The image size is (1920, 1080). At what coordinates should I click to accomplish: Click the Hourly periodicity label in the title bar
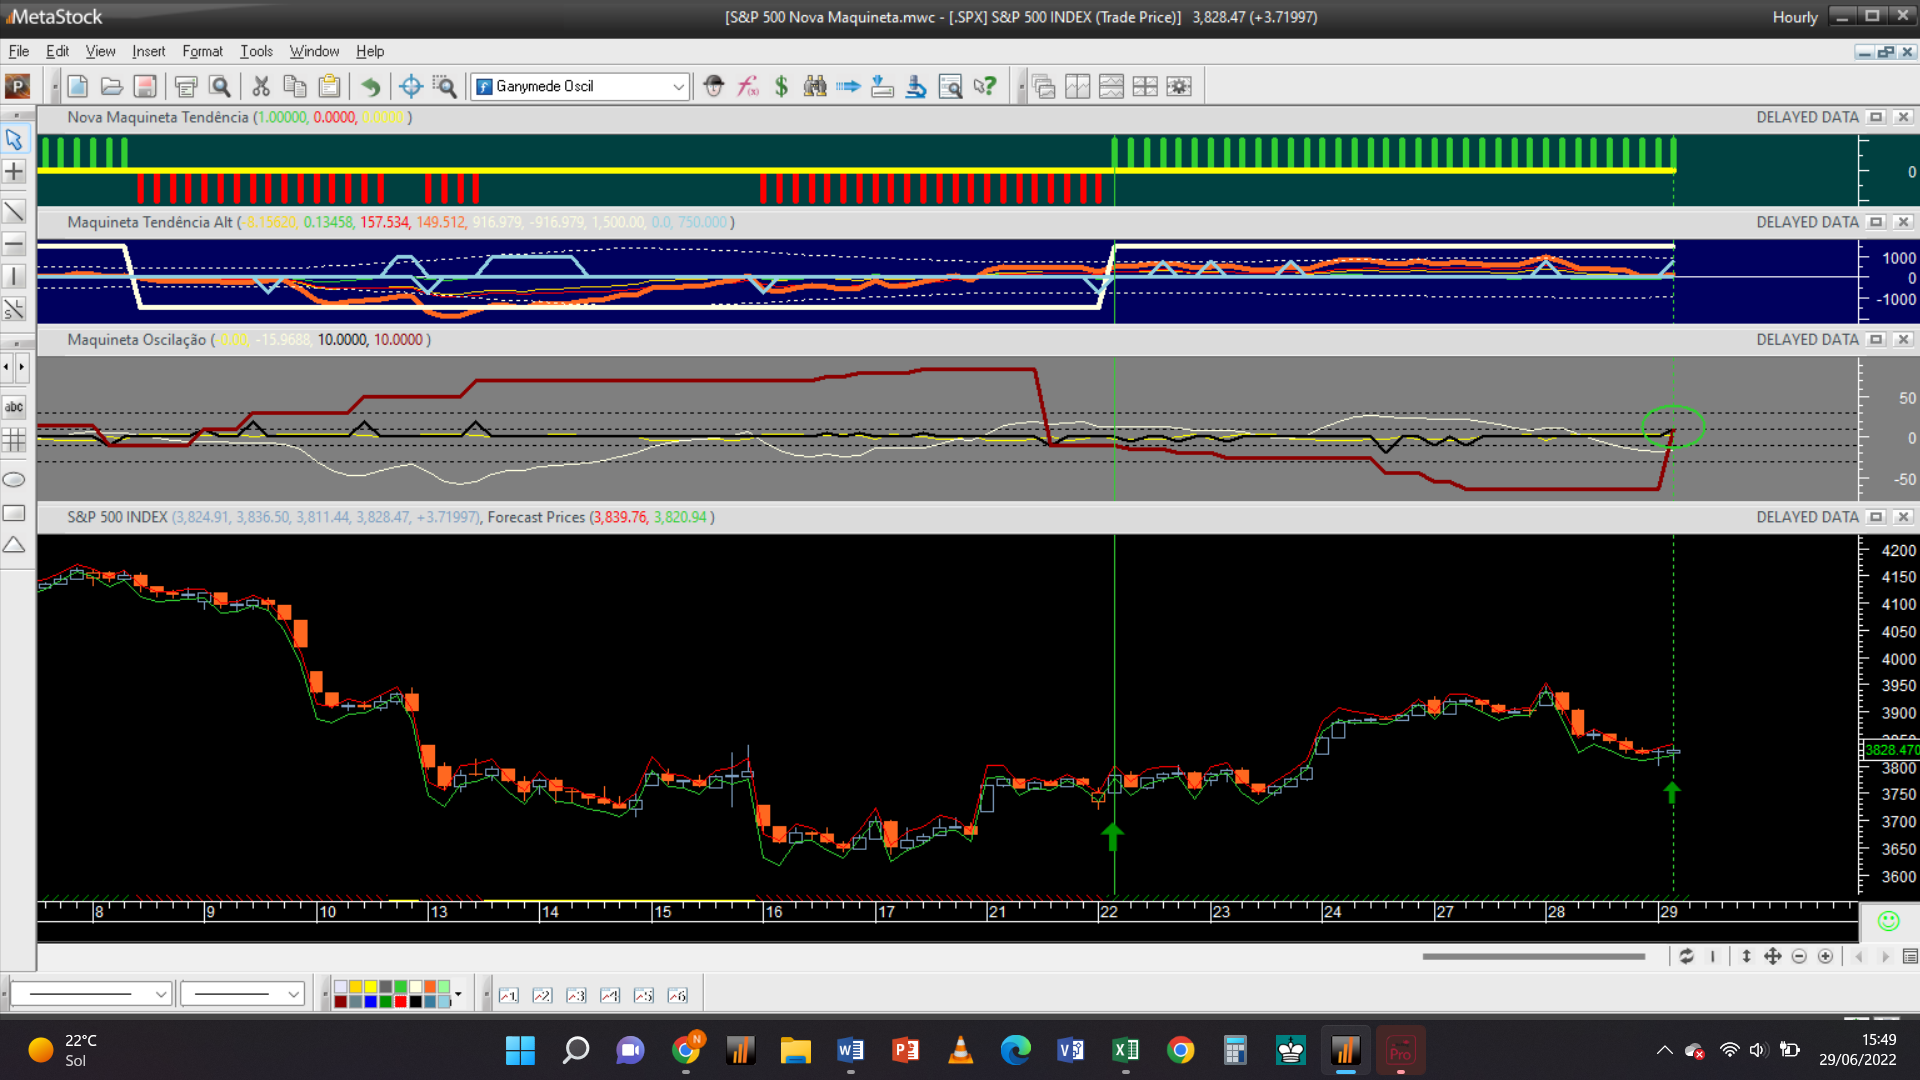coord(1794,17)
